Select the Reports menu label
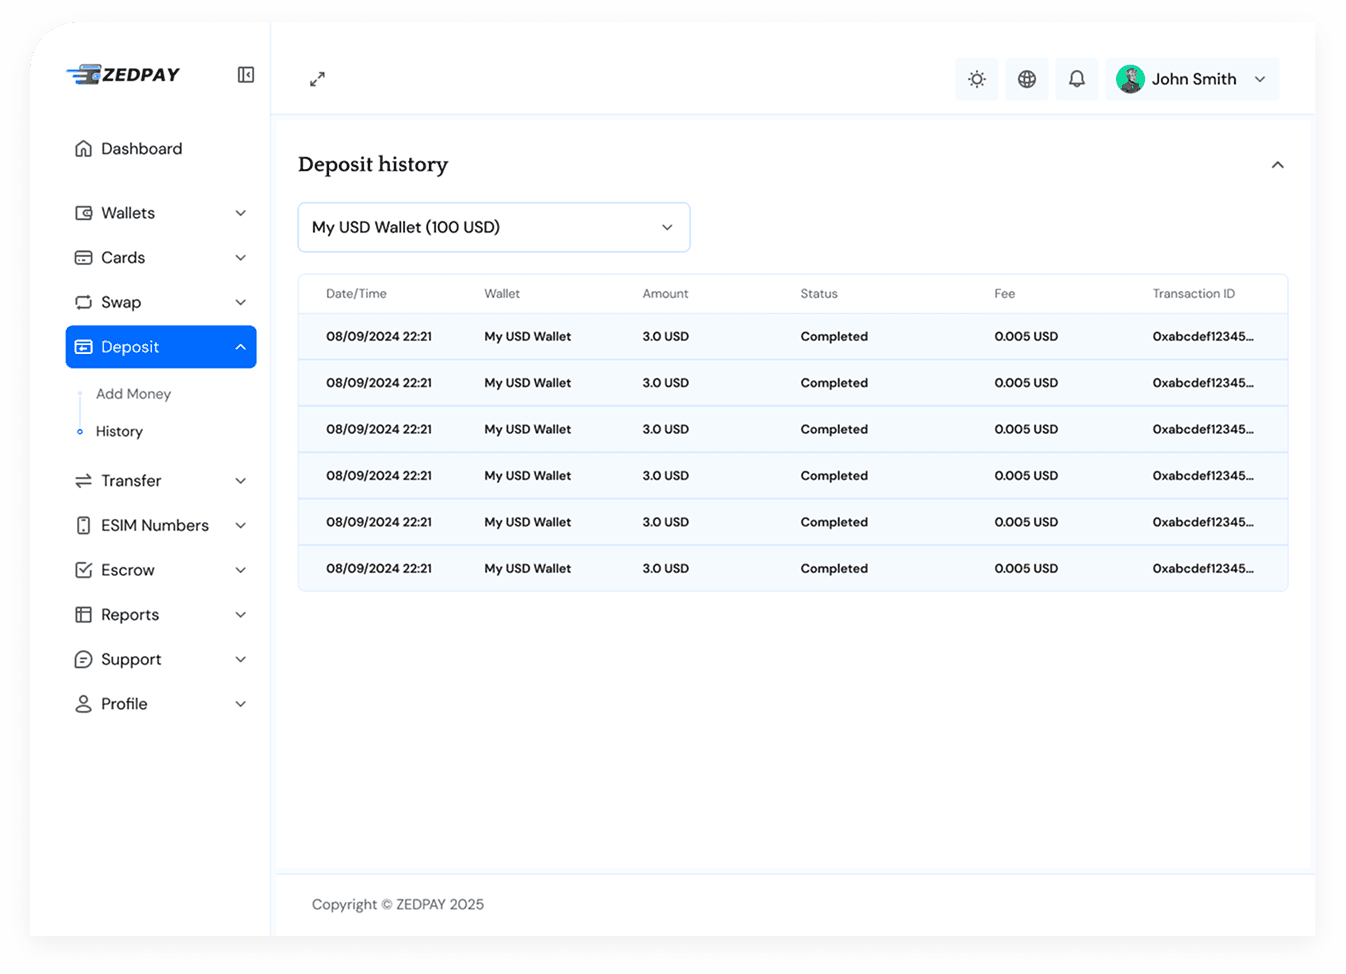The image size is (1346, 974). [x=130, y=615]
